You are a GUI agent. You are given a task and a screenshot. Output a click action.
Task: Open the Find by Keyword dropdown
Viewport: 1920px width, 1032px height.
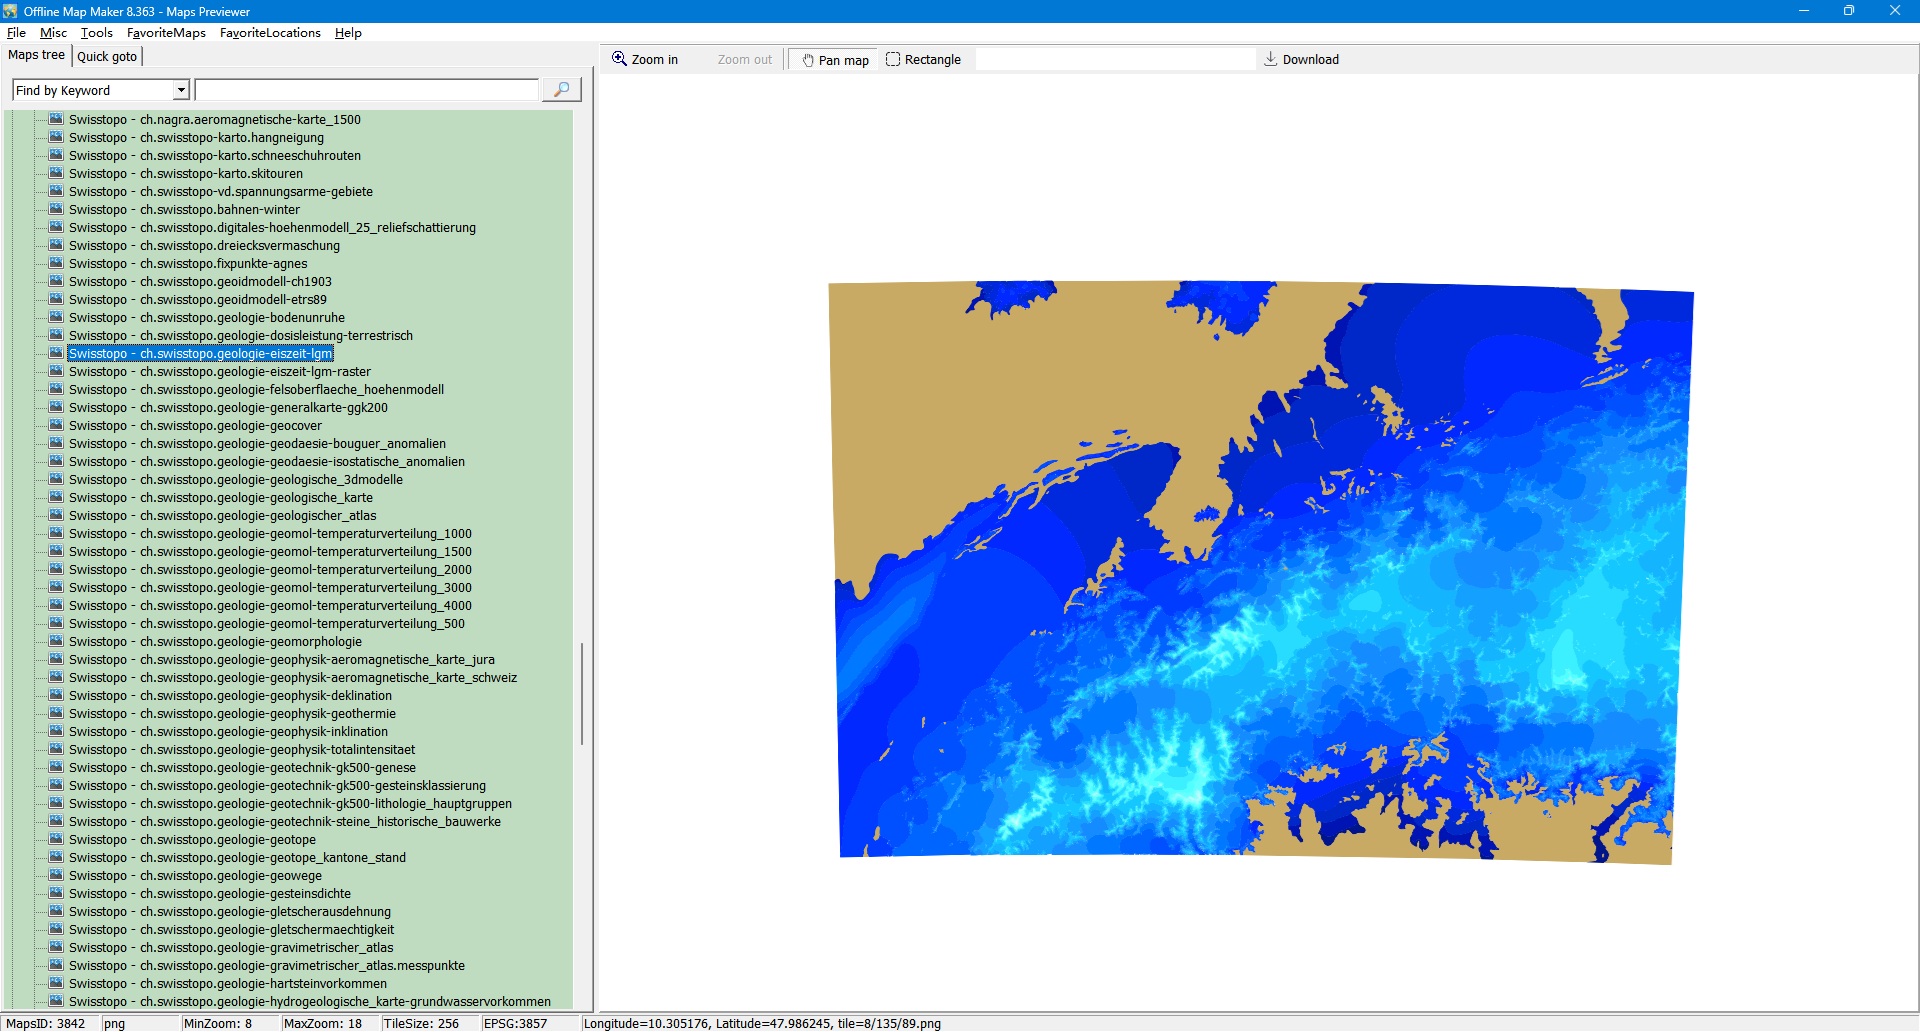coord(181,90)
